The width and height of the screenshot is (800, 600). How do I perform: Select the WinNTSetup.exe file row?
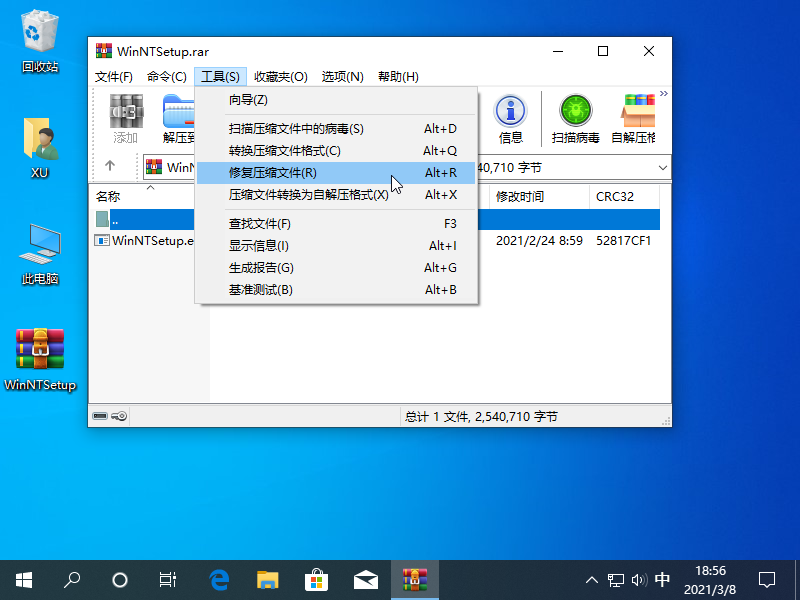(150, 241)
